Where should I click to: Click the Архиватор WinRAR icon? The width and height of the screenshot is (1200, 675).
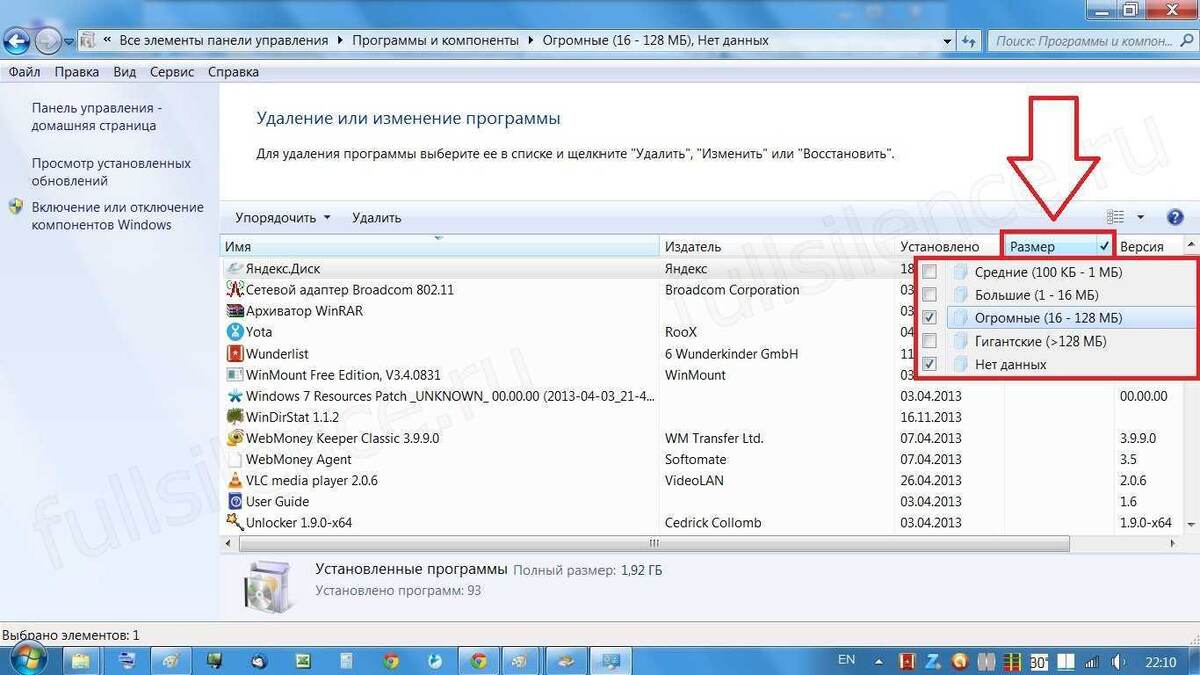point(235,311)
